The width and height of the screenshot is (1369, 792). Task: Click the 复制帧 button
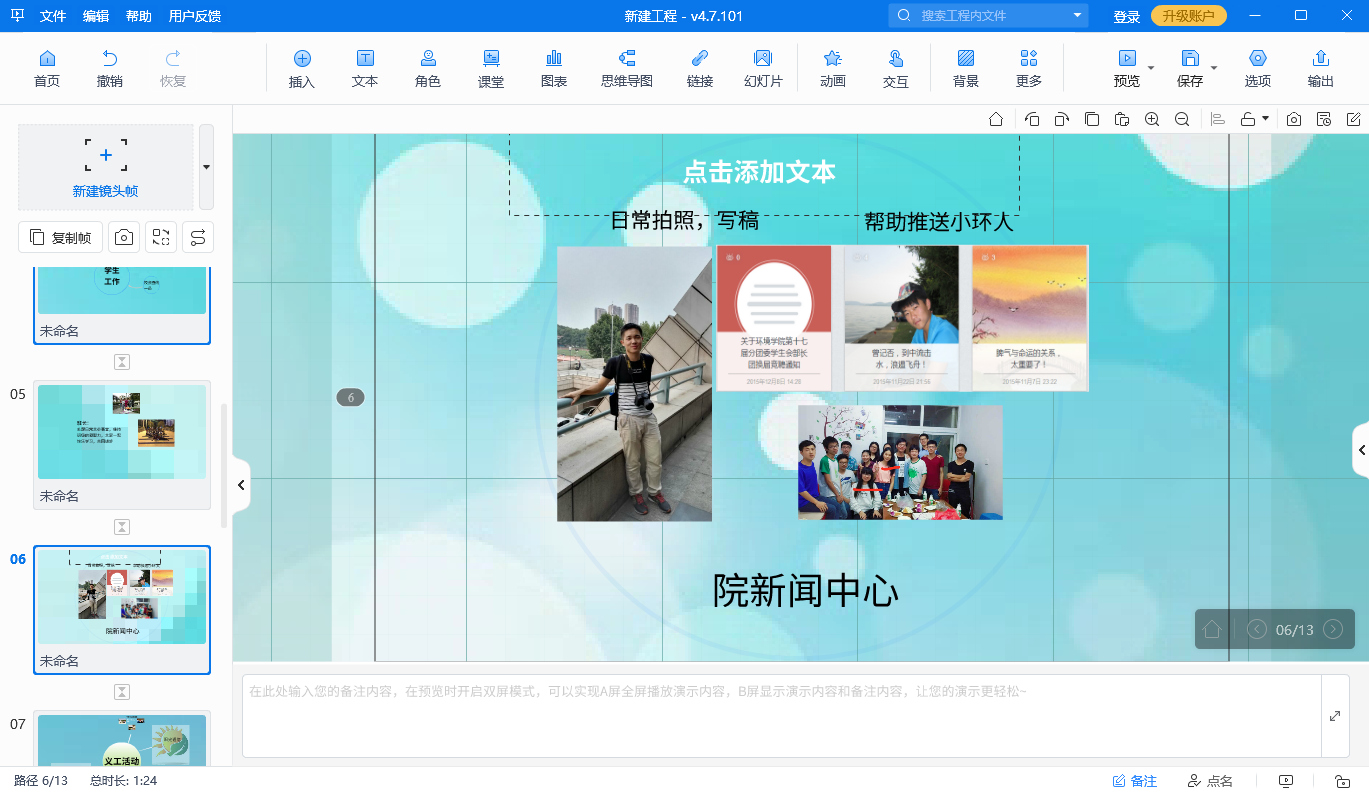click(x=60, y=237)
